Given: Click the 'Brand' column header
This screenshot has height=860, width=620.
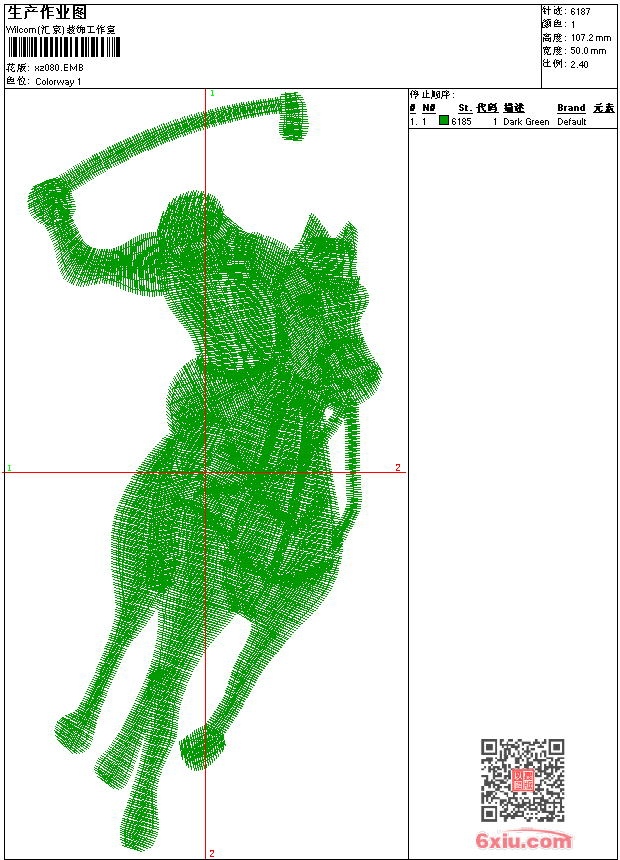Looking at the screenshot, I should [571, 108].
